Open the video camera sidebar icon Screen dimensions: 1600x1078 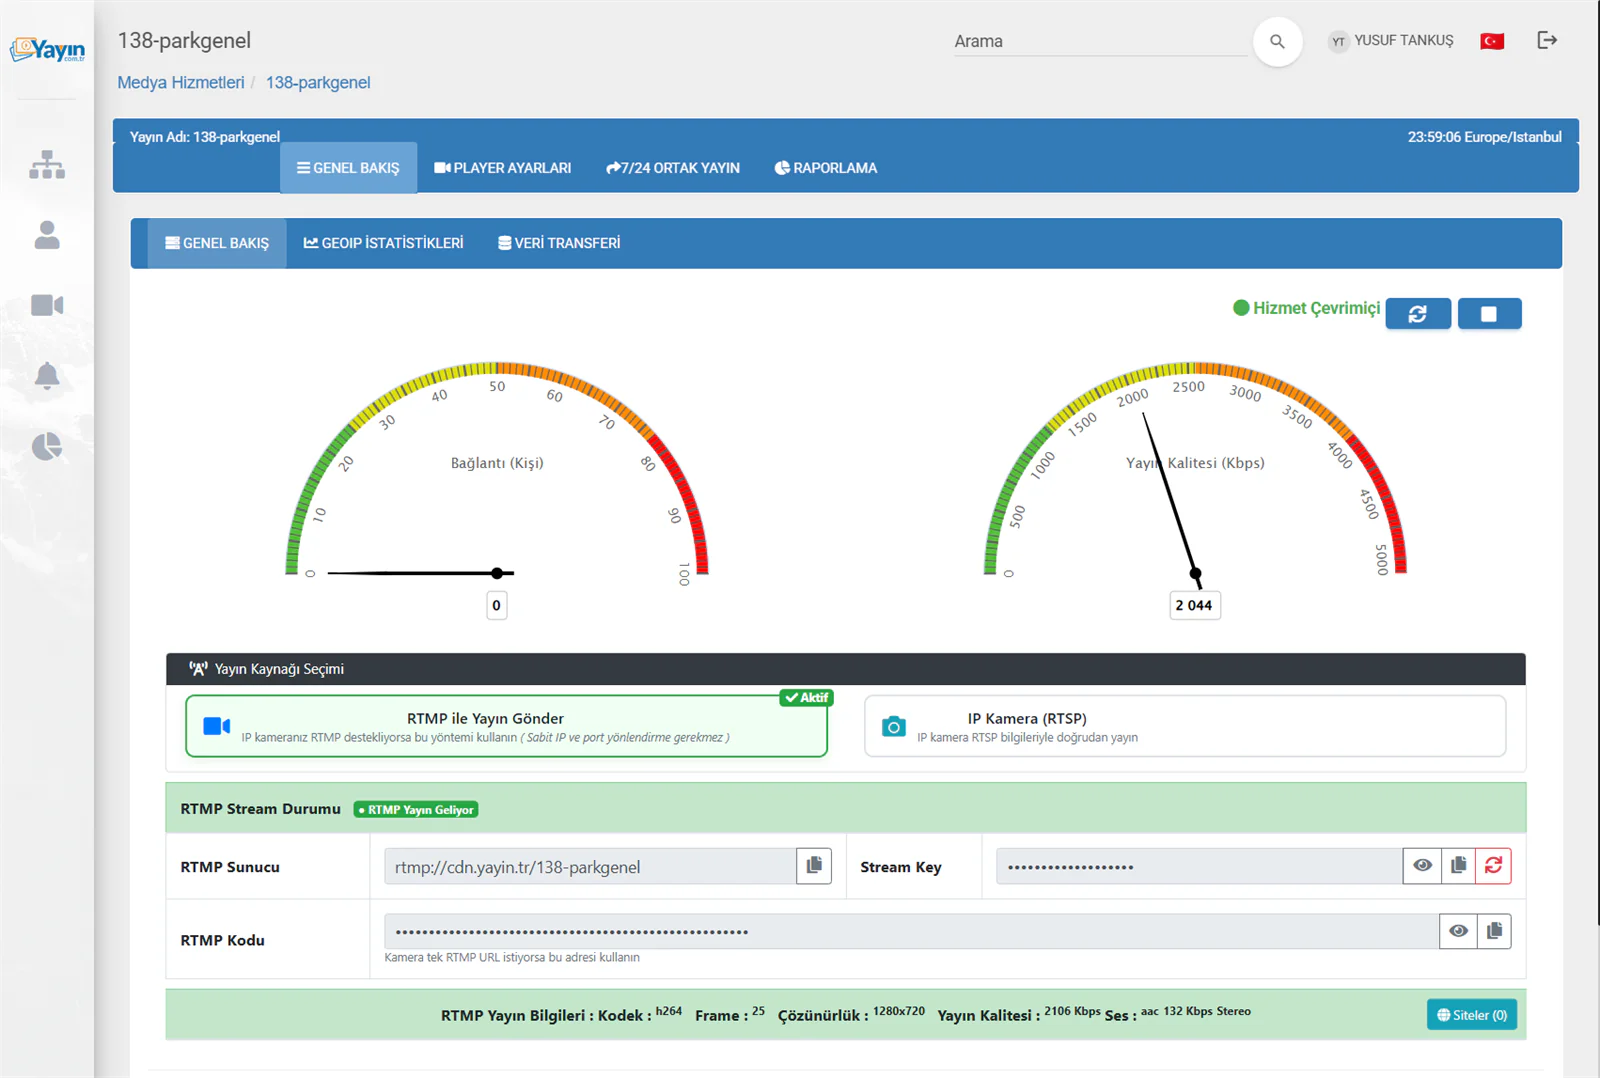(47, 305)
